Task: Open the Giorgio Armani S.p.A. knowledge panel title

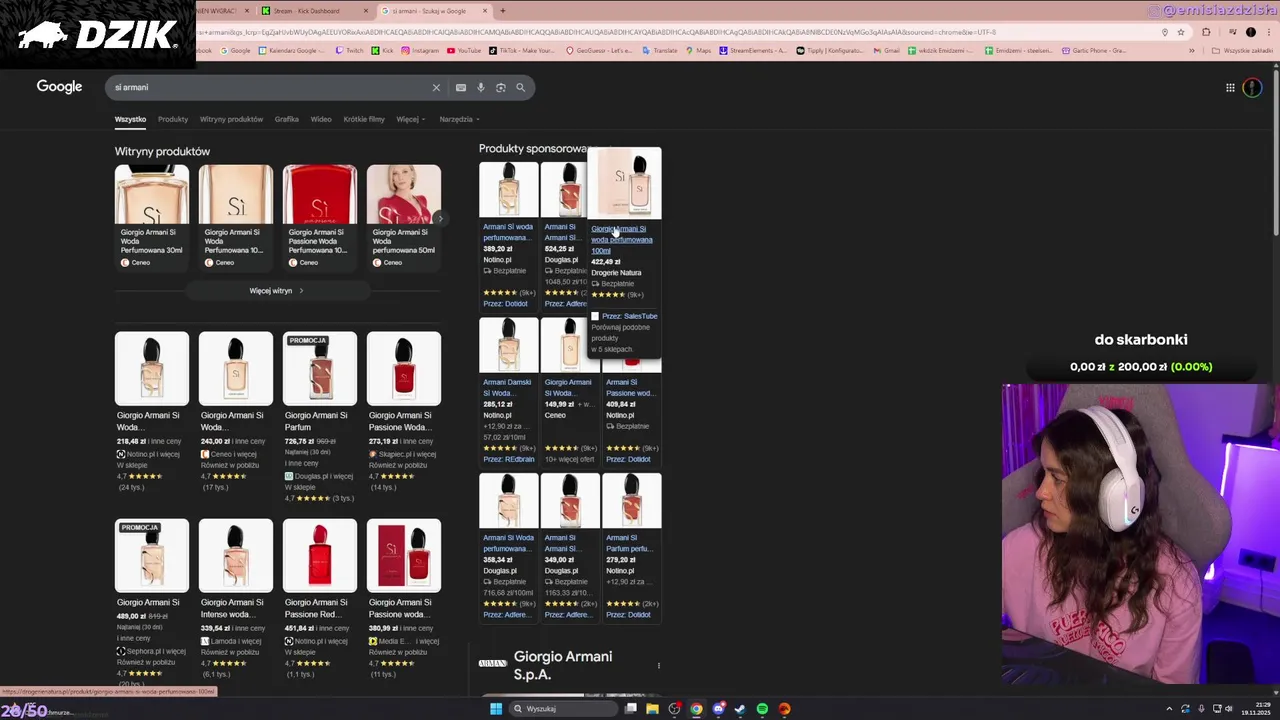Action: [563, 665]
